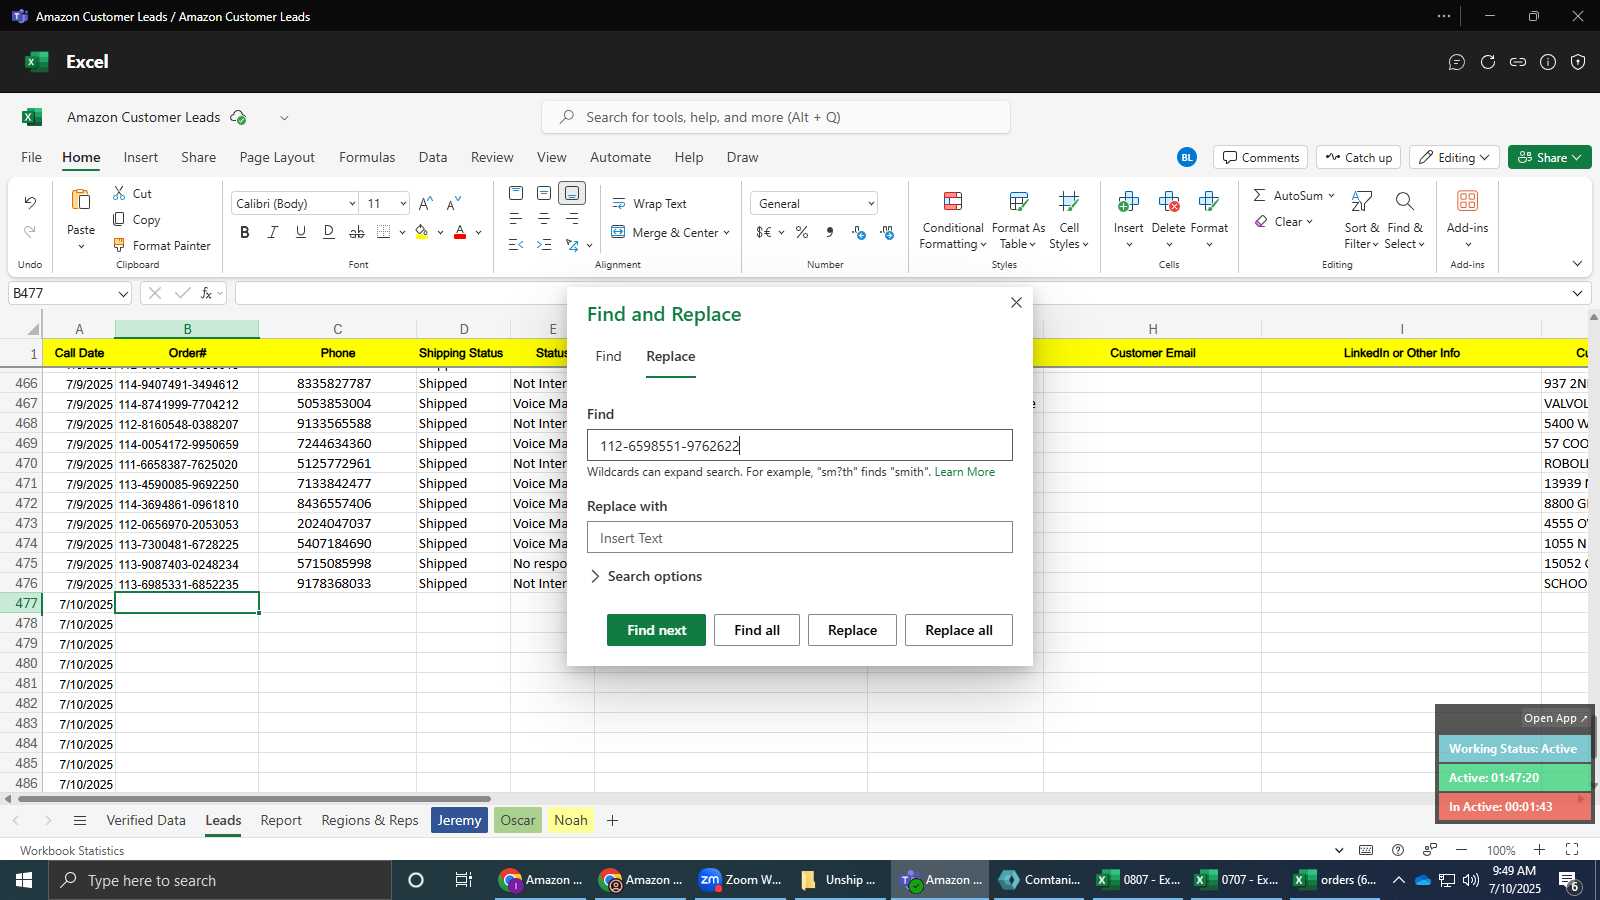Click Merge & Center
The height and width of the screenshot is (900, 1600).
point(670,232)
